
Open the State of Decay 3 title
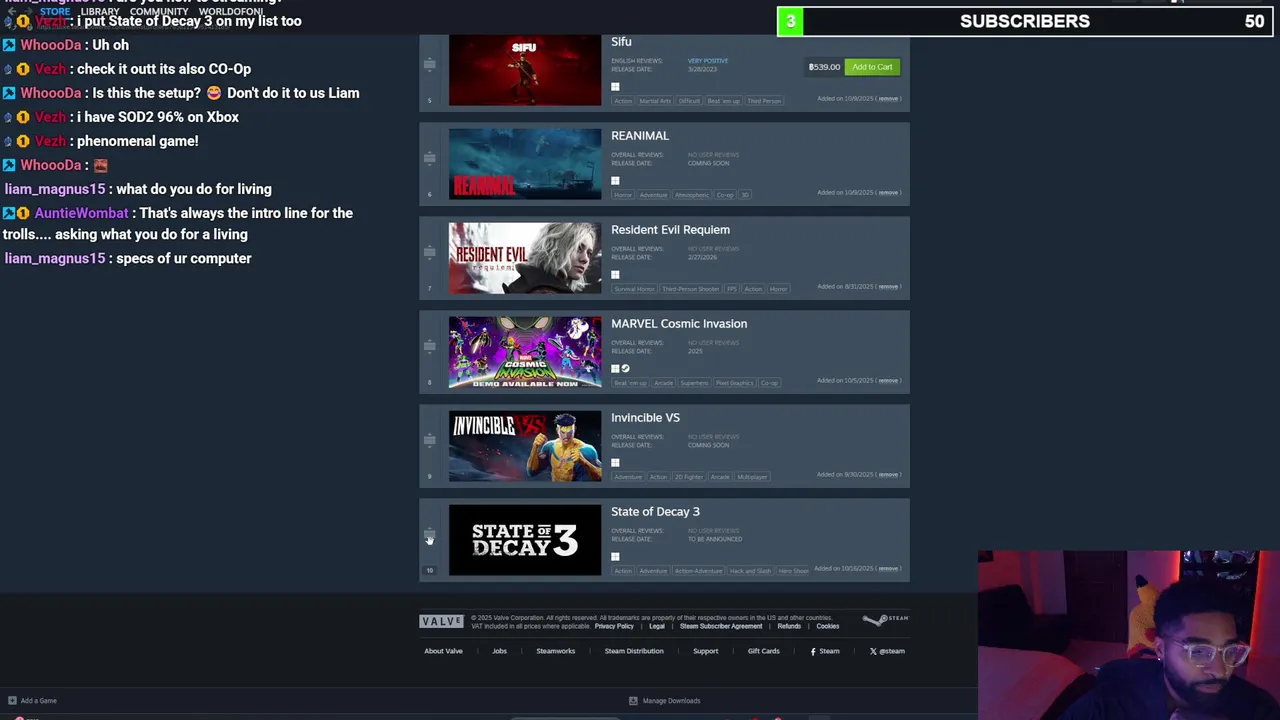point(655,512)
